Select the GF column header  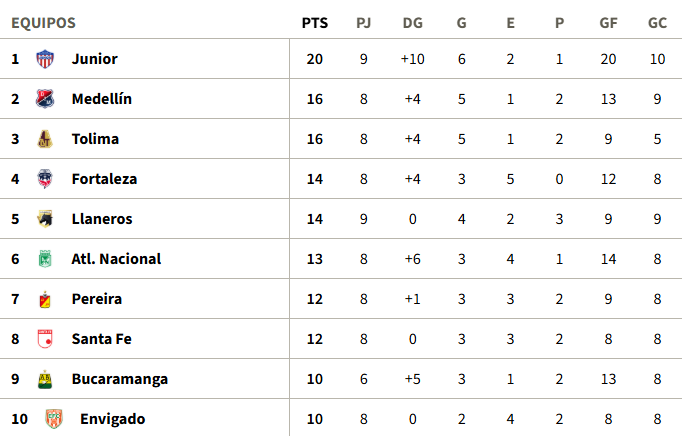[608, 23]
